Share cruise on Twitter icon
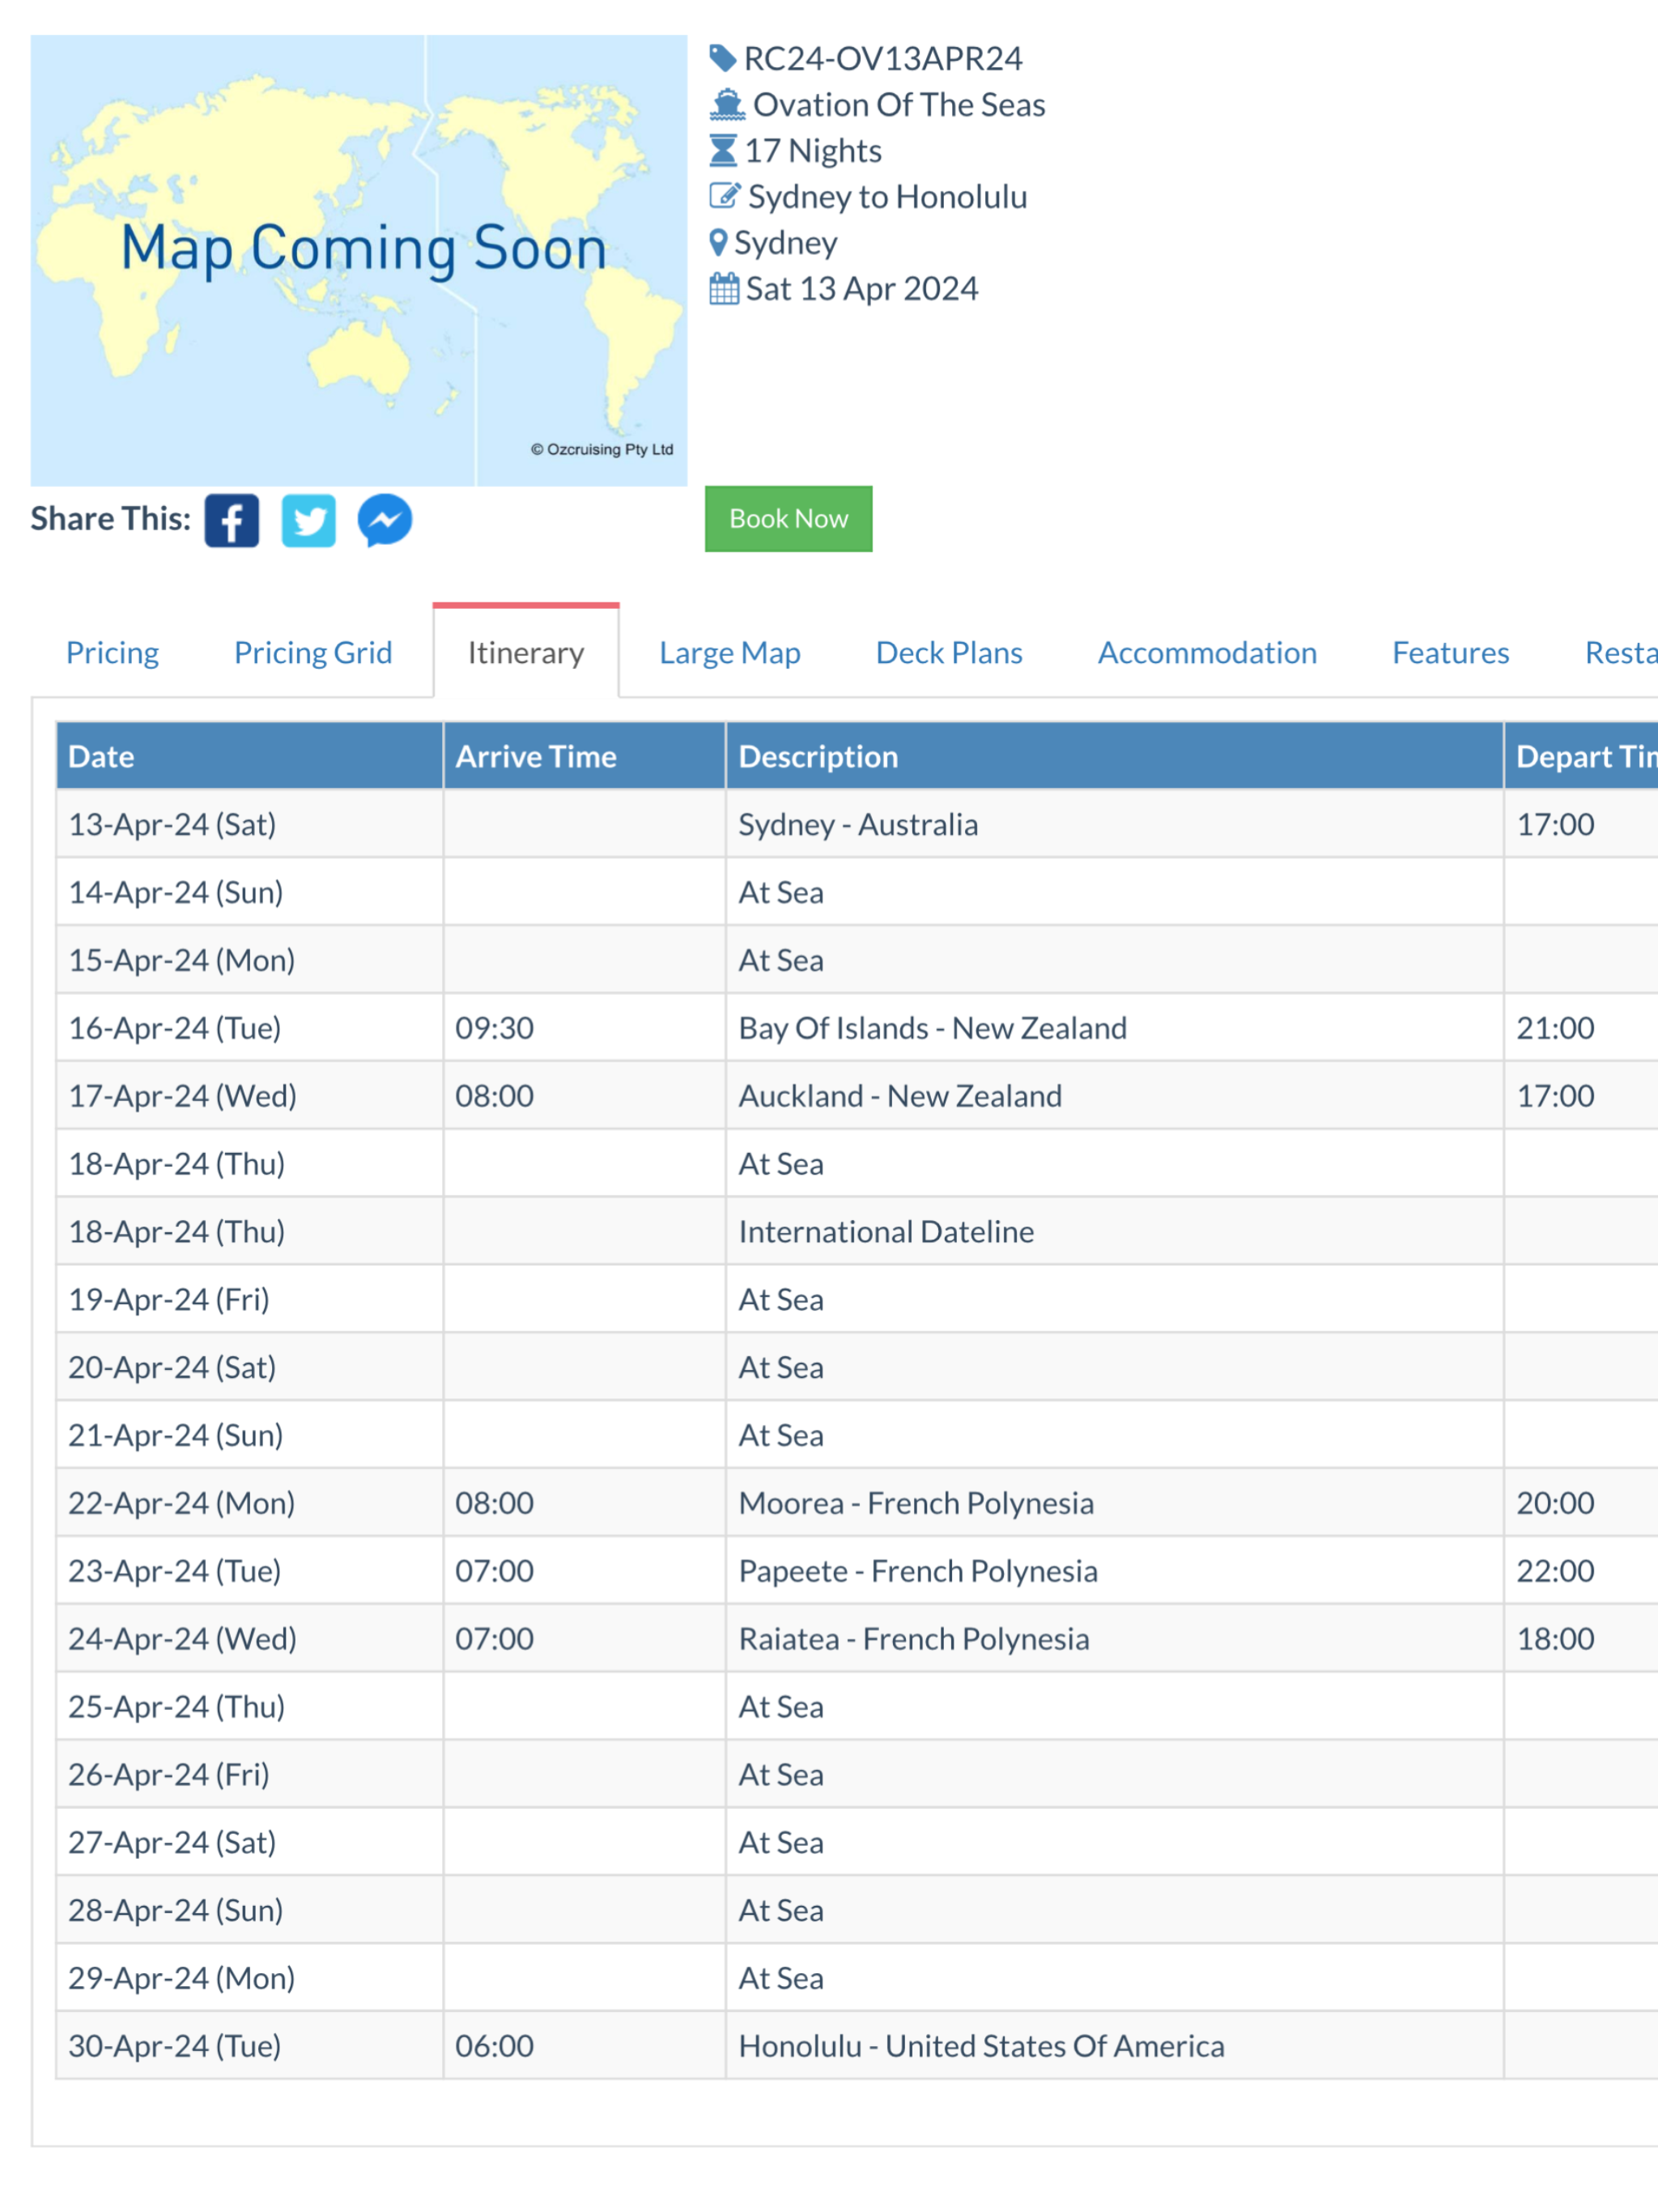1658x2212 pixels. pos(309,520)
